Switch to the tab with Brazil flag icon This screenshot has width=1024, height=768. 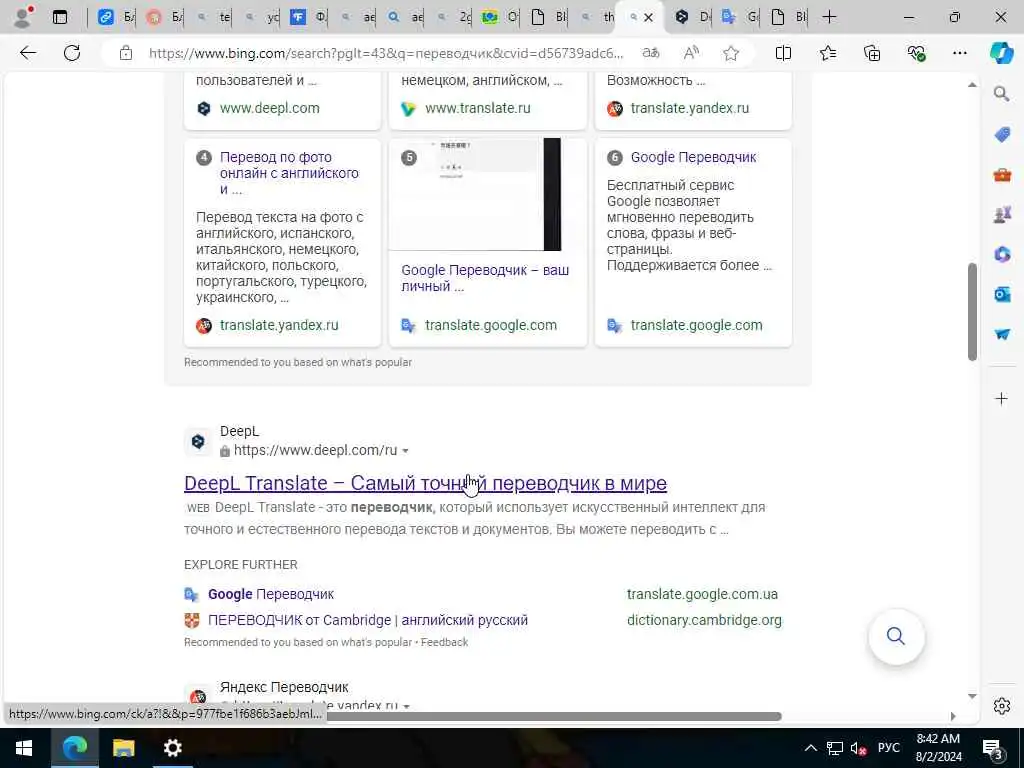(502, 17)
